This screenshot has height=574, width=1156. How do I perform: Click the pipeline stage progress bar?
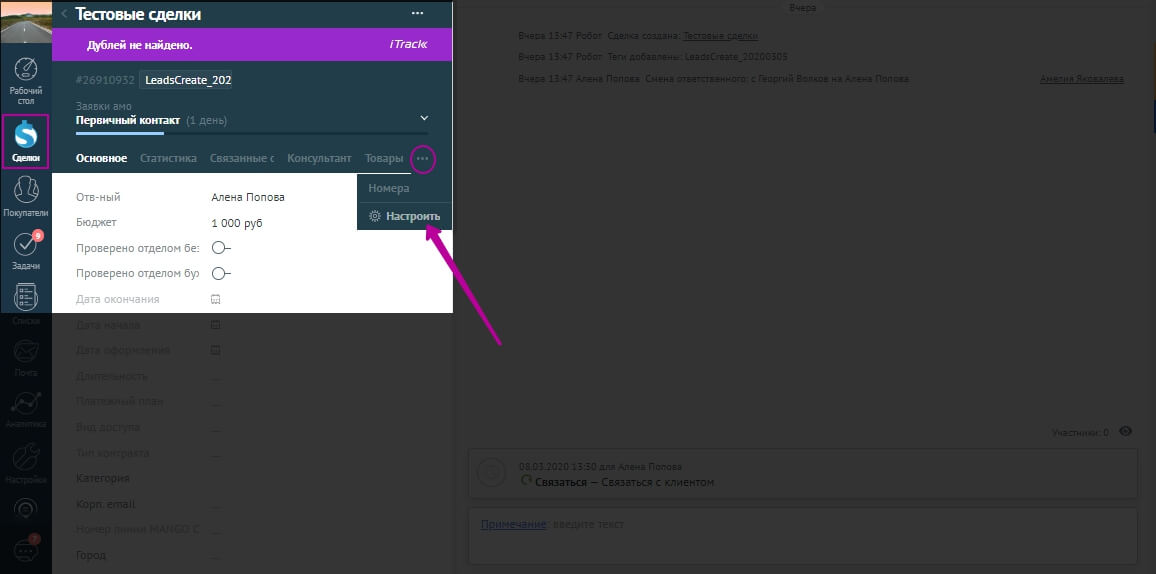tap(251, 133)
